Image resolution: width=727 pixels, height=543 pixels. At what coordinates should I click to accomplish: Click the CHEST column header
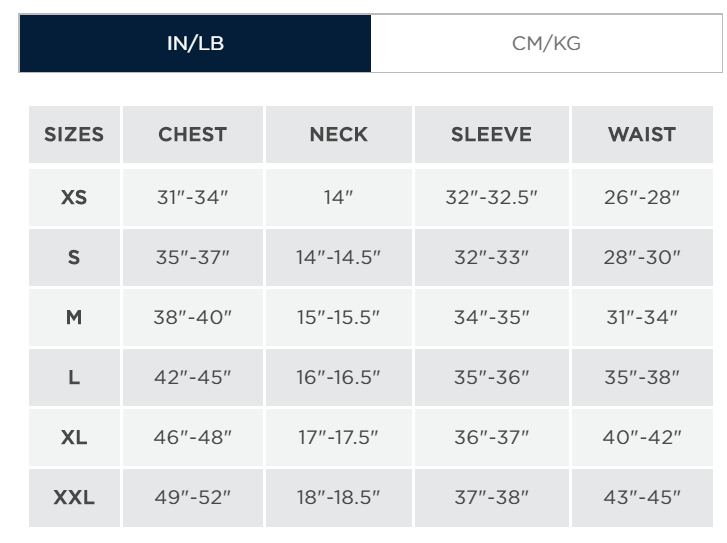point(192,135)
